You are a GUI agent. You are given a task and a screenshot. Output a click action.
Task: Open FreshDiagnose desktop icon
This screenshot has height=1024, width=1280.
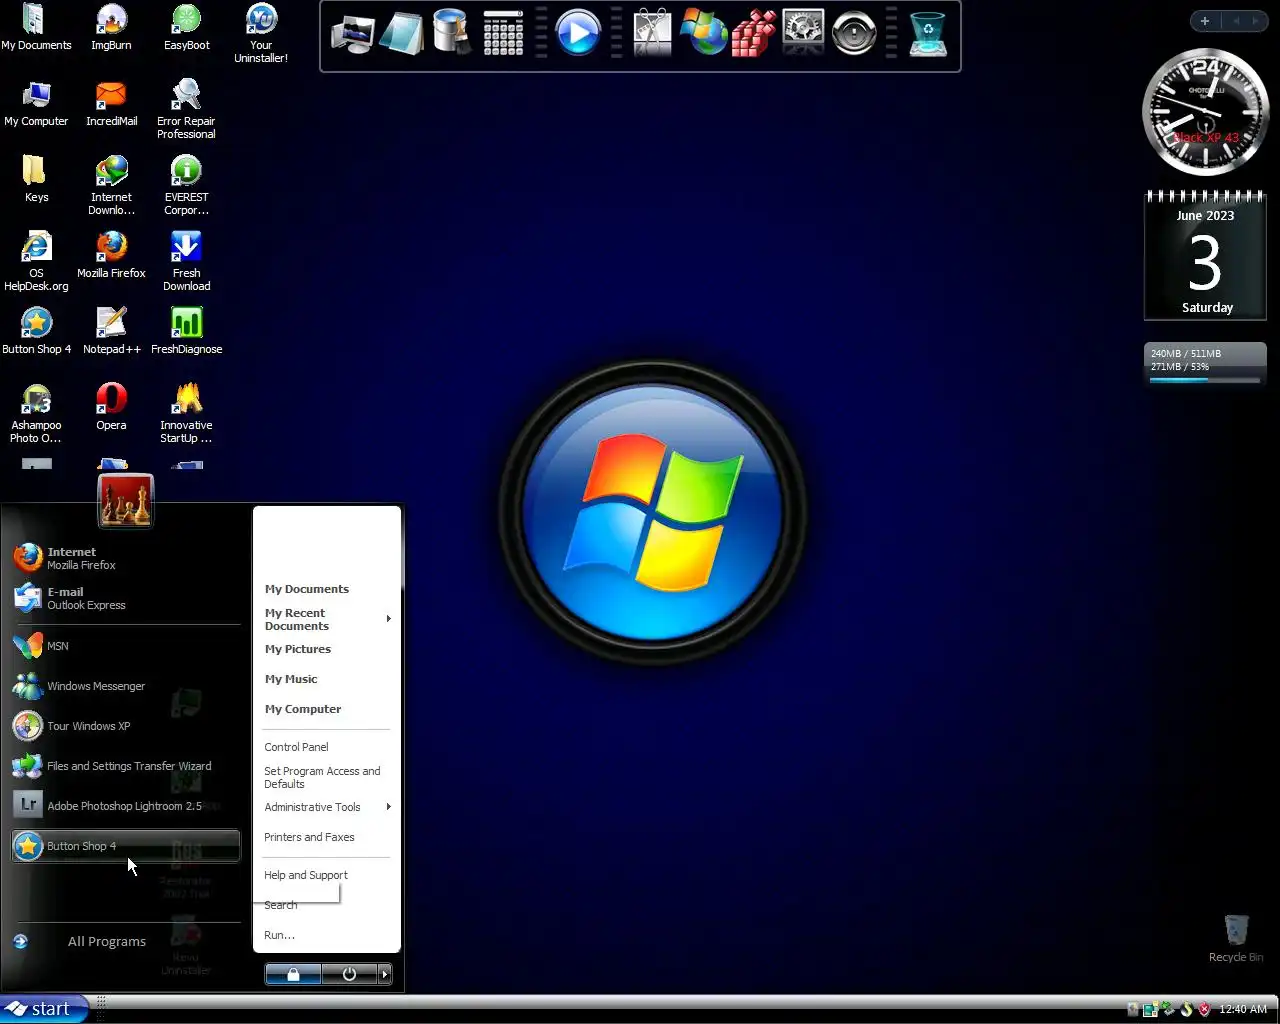(x=186, y=331)
